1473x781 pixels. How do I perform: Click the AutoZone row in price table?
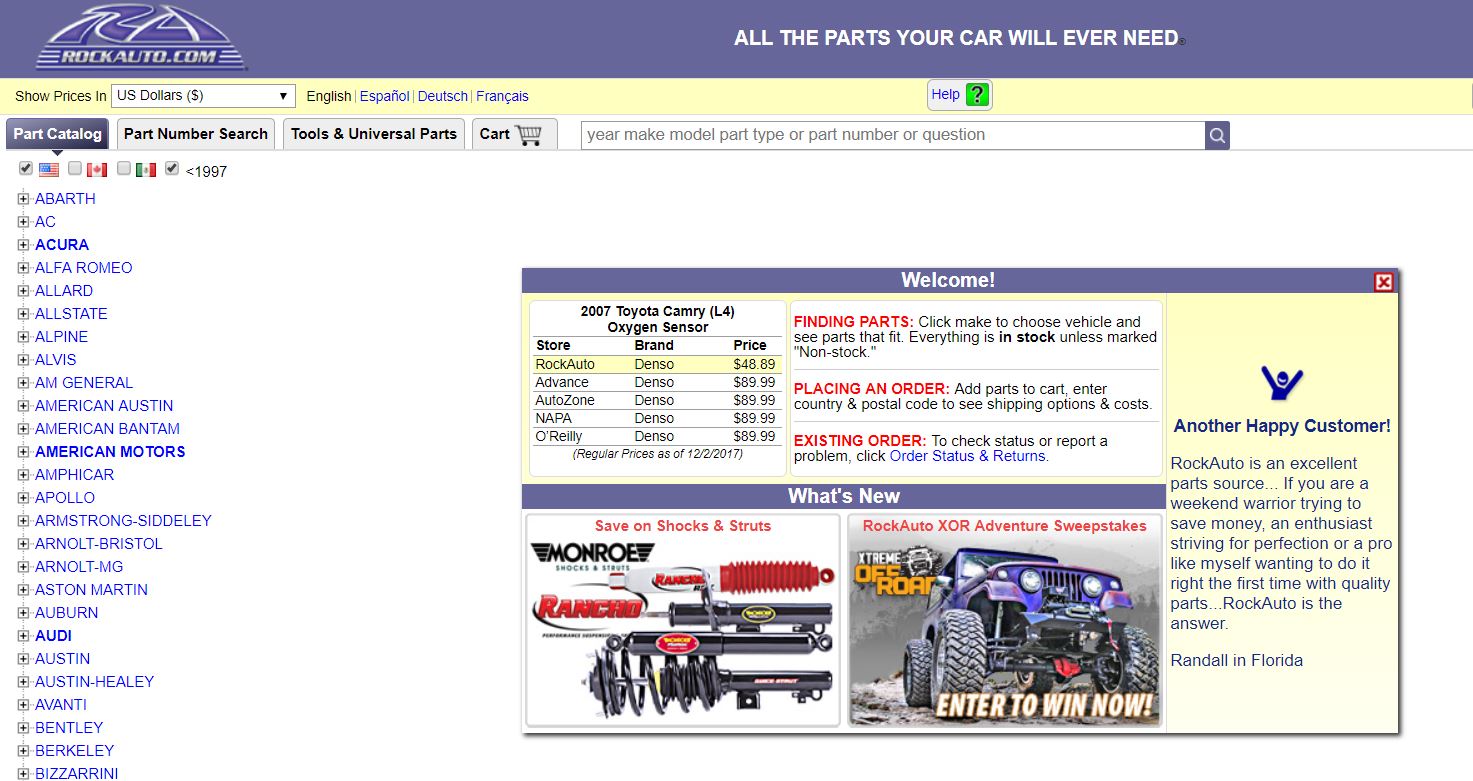coord(656,401)
